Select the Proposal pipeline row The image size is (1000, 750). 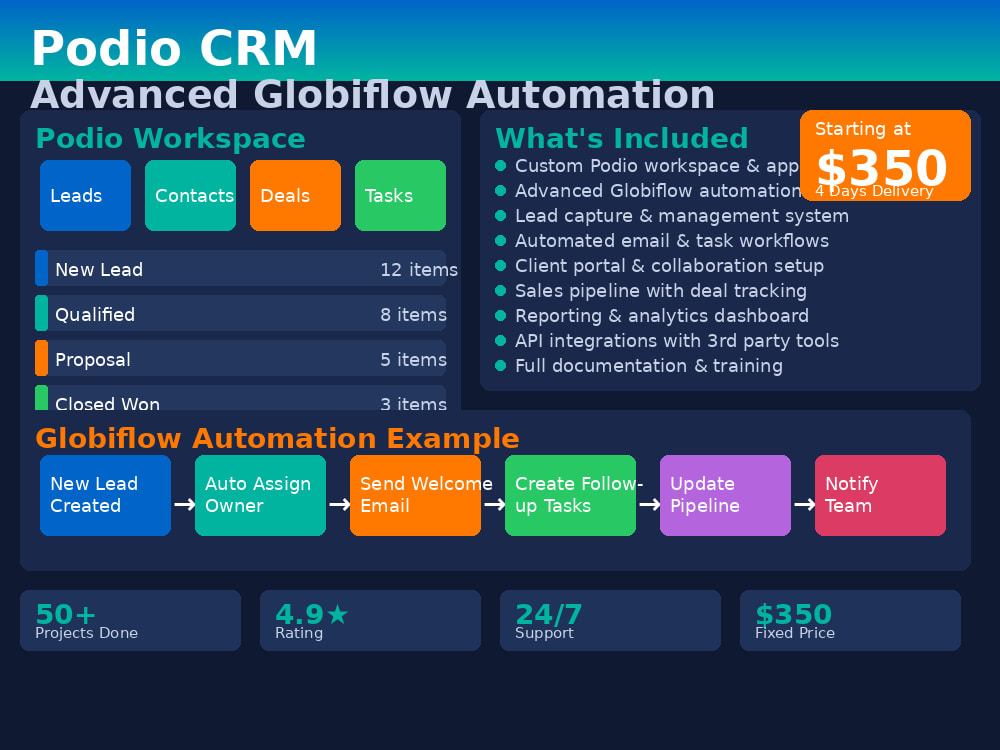coord(240,358)
